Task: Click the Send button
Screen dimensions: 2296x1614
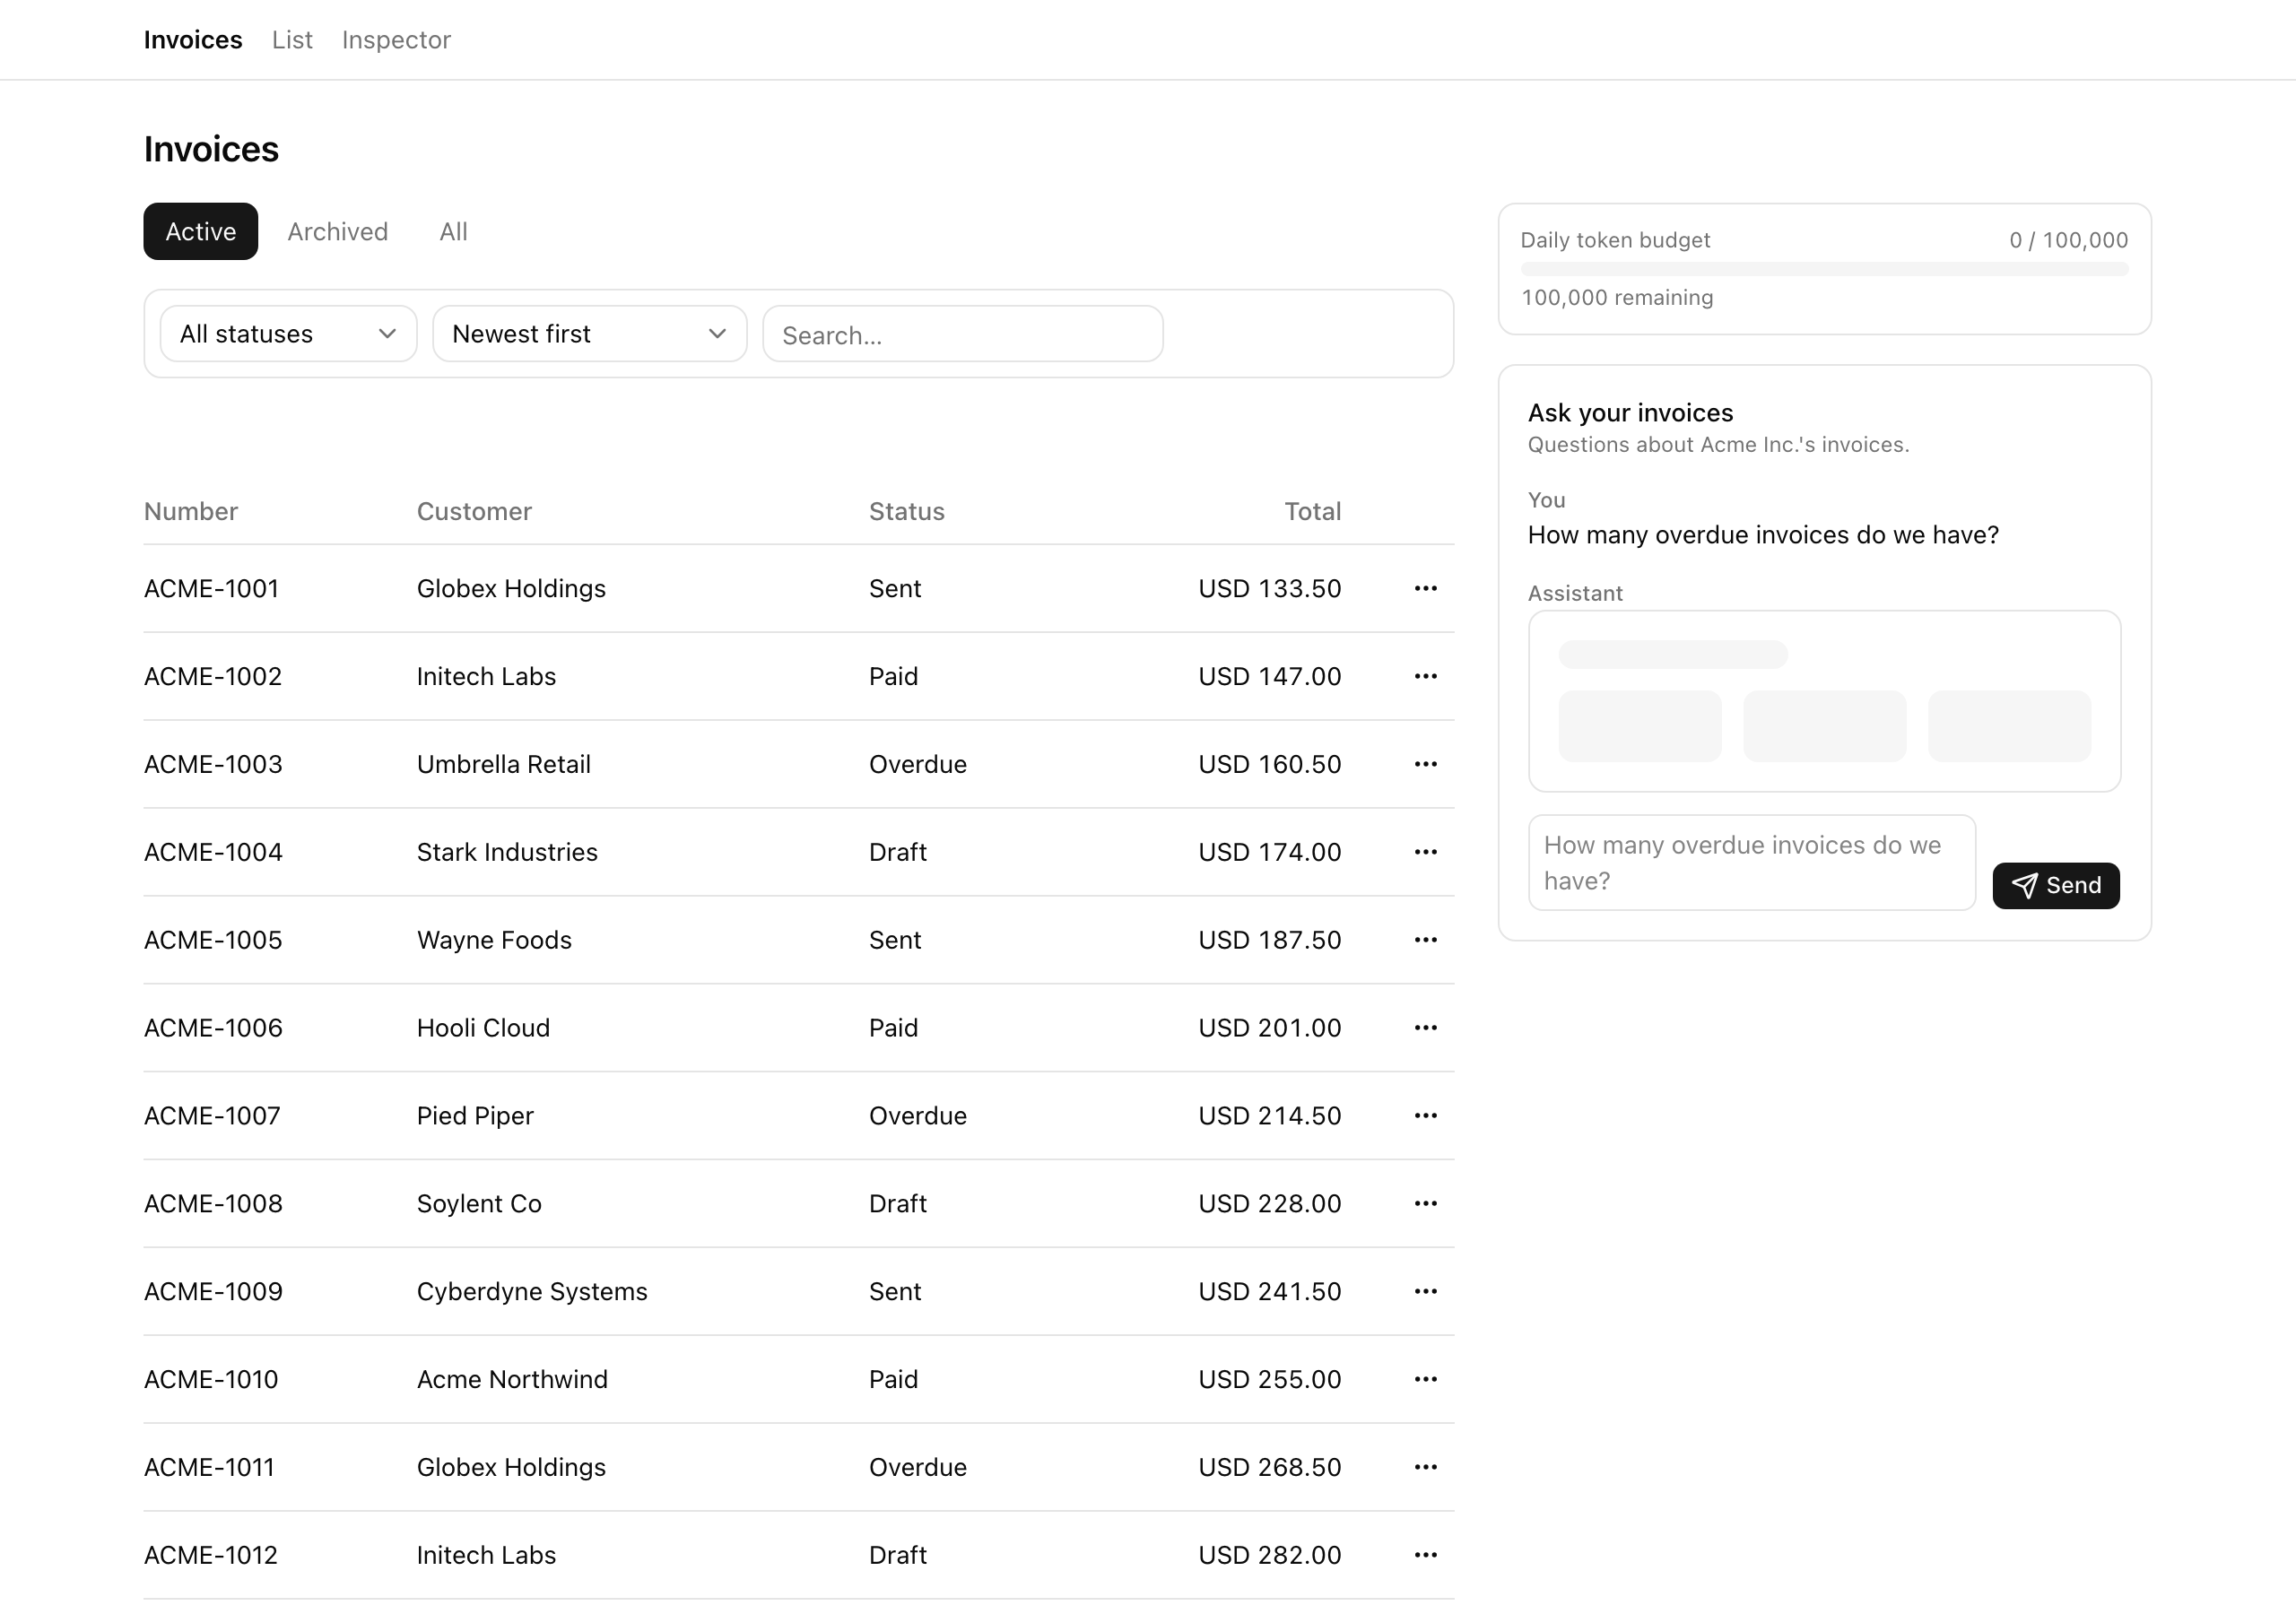Action: coord(2056,886)
